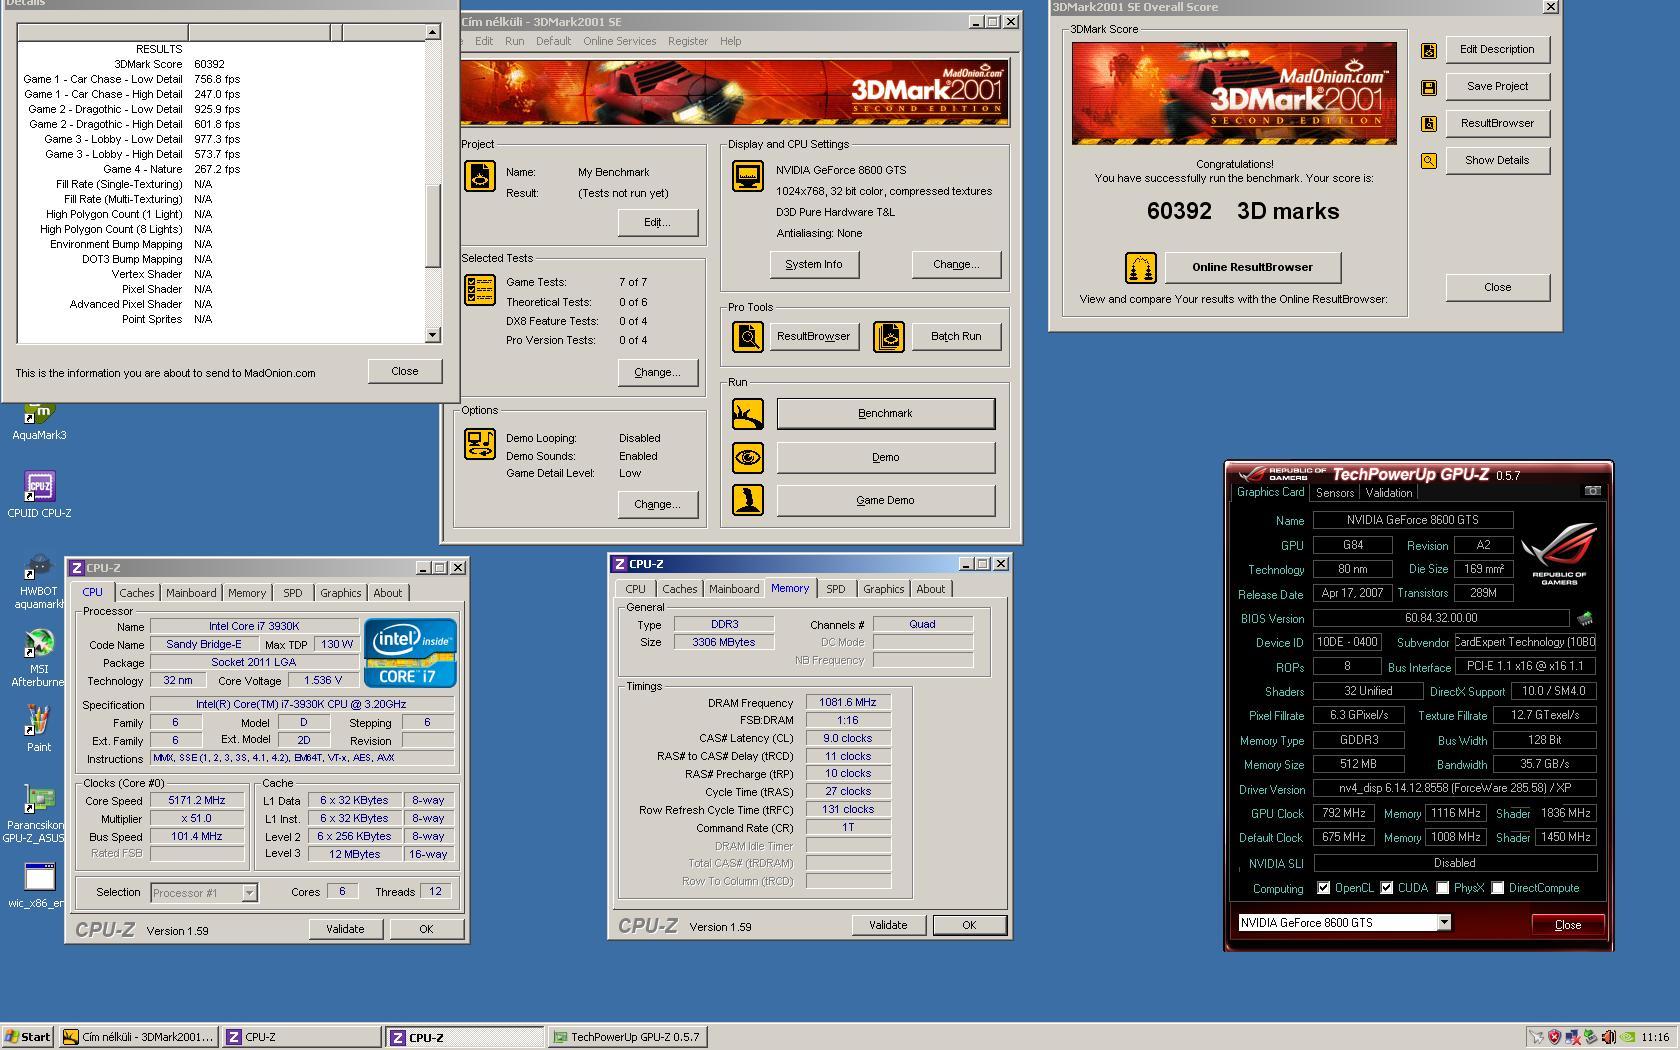Open the Run menu in 3DMark2001
The image size is (1680, 1050).
click(514, 41)
